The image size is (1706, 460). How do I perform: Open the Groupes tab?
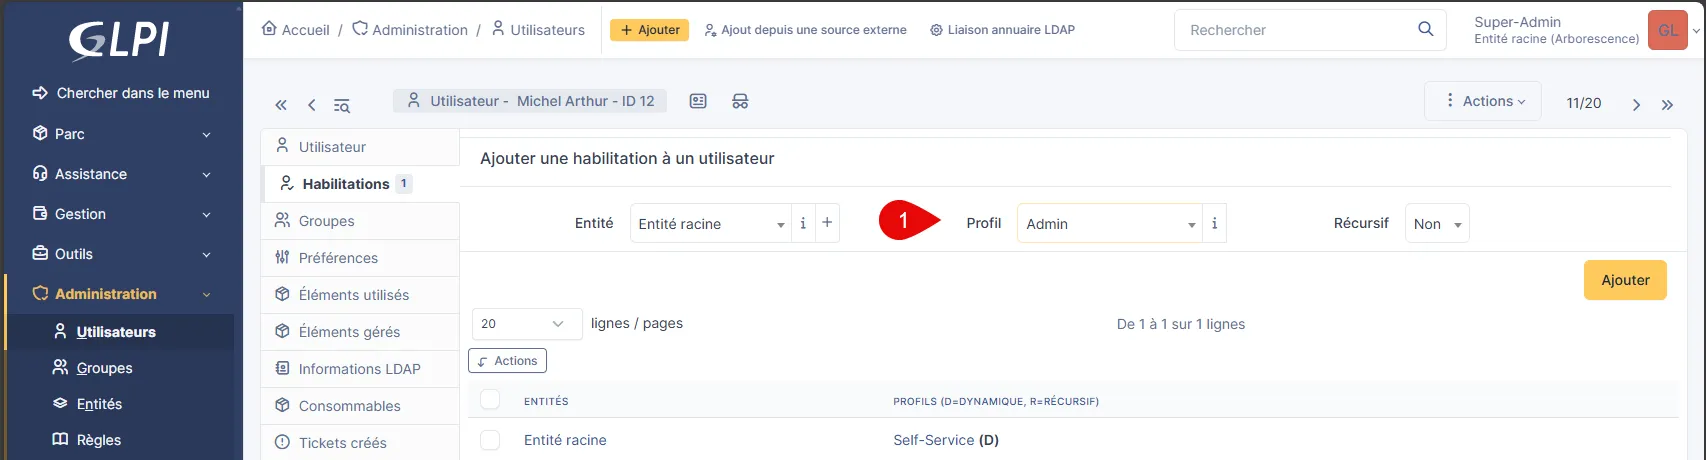(360, 221)
